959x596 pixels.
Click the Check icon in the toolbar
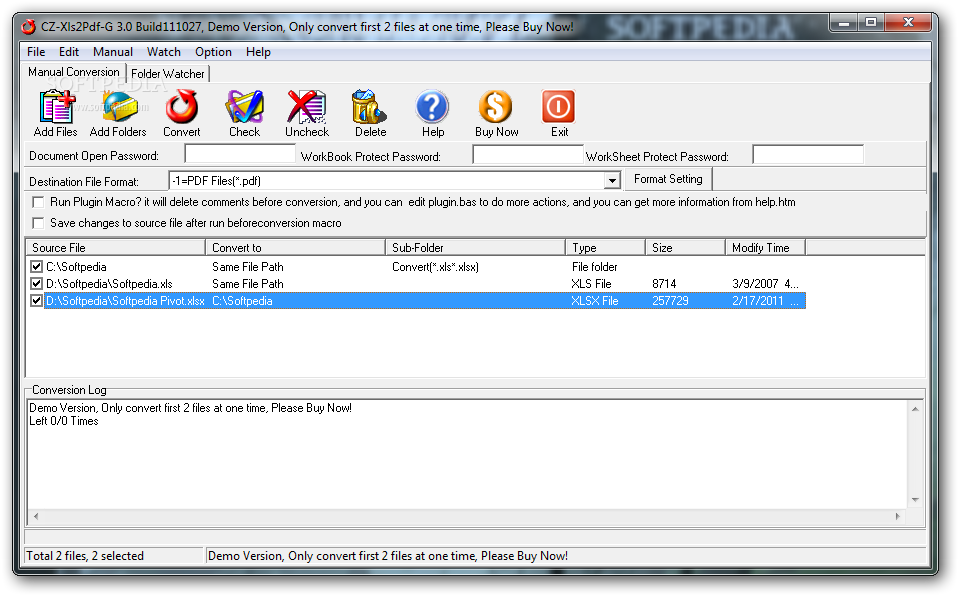[x=245, y=107]
